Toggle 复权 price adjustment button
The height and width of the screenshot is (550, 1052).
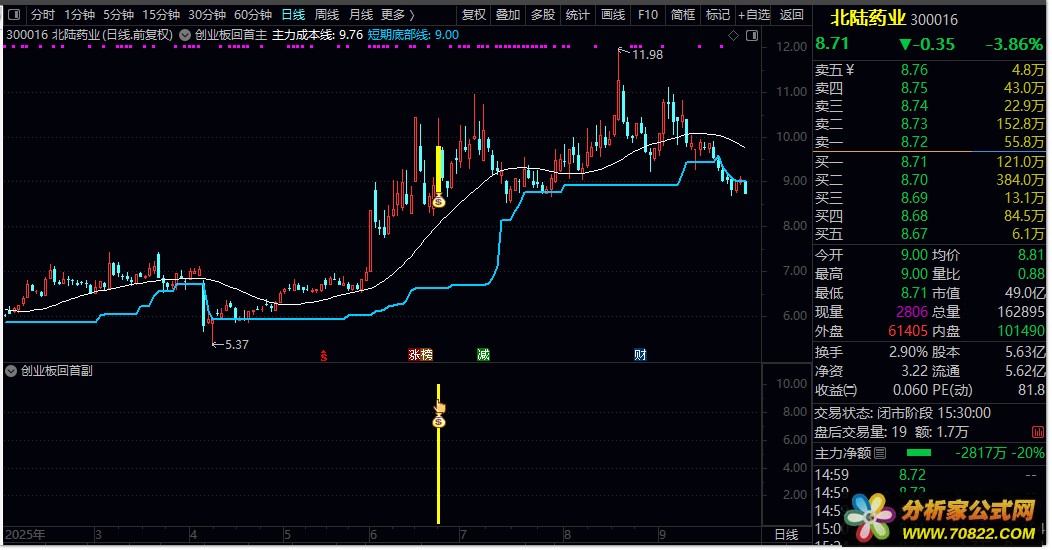coord(474,15)
